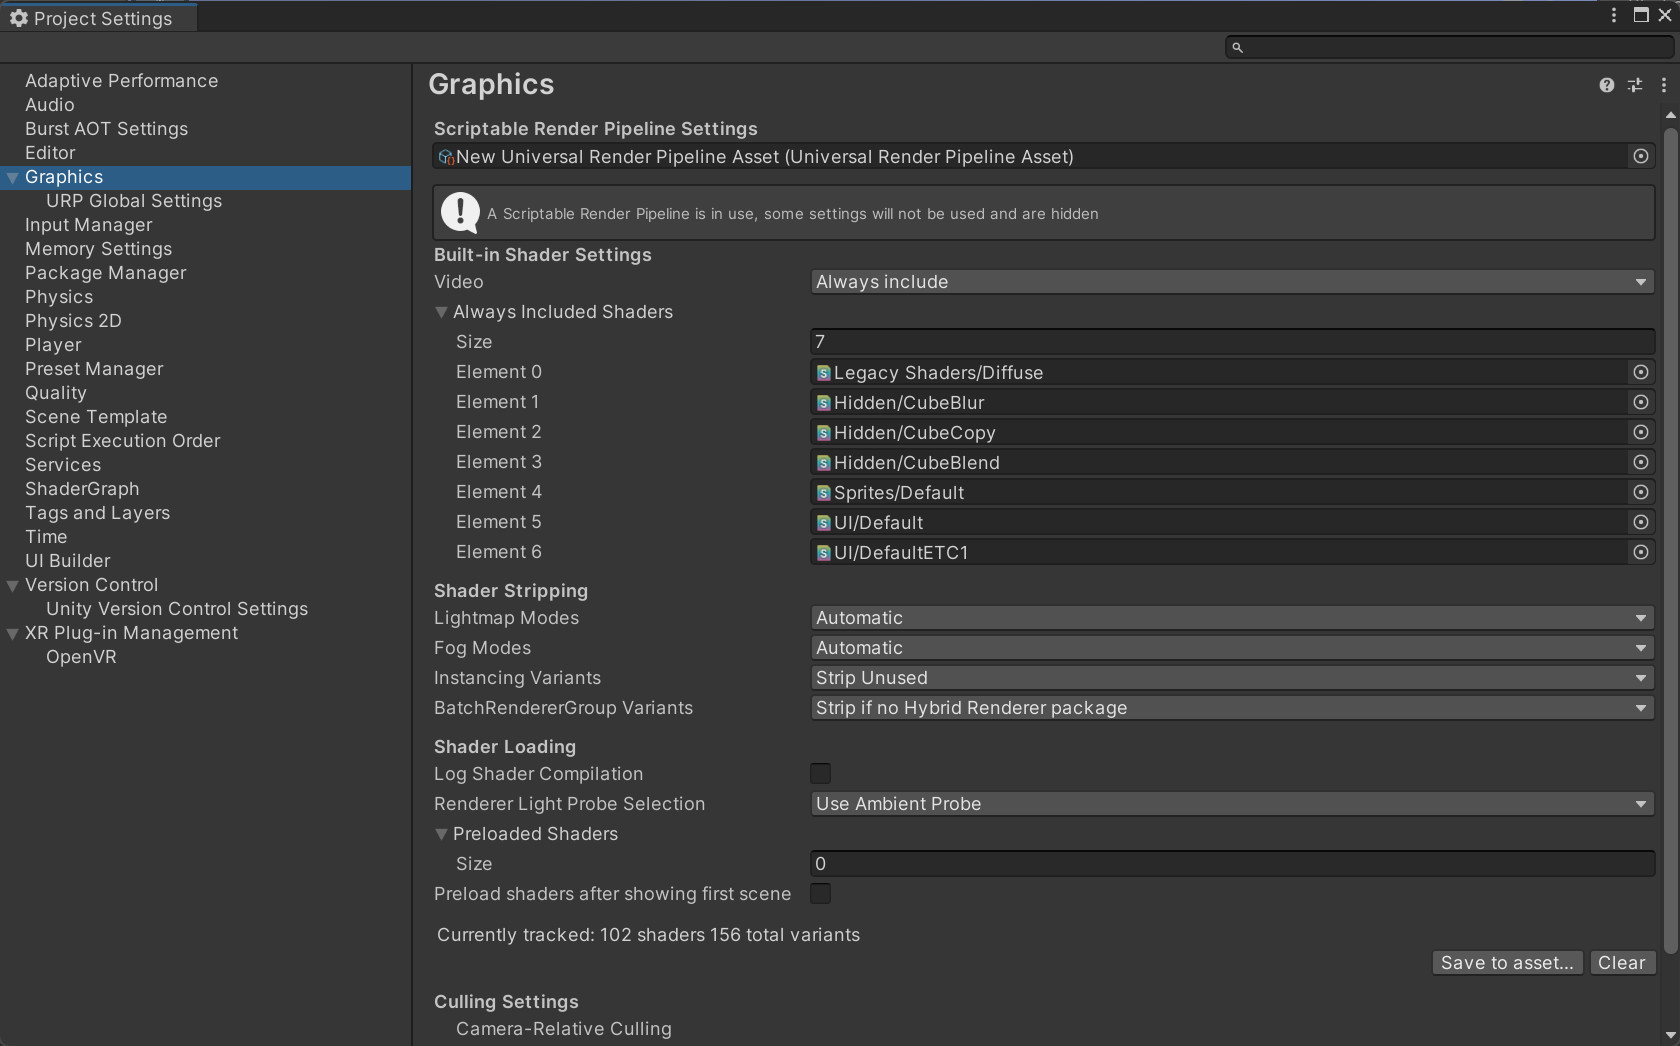Viewport: 1680px width, 1046px height.
Task: Open the Instancing Variants dropdown
Action: coord(1232,678)
